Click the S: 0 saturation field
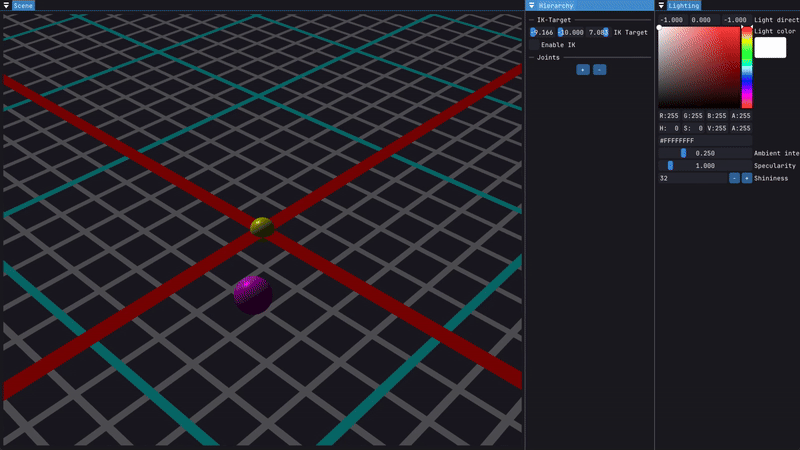 point(693,129)
